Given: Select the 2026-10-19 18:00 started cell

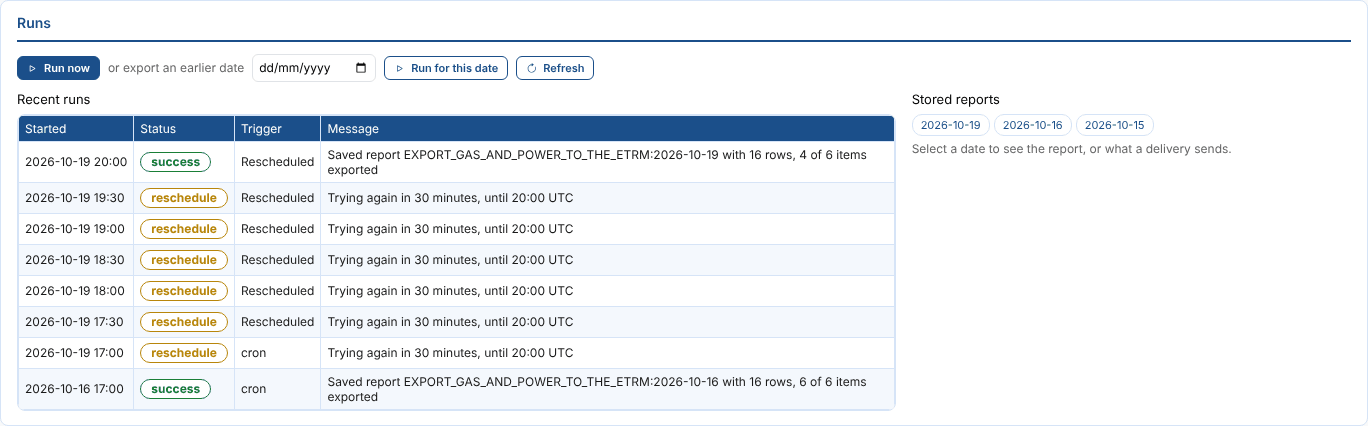Looking at the screenshot, I should [x=76, y=291].
